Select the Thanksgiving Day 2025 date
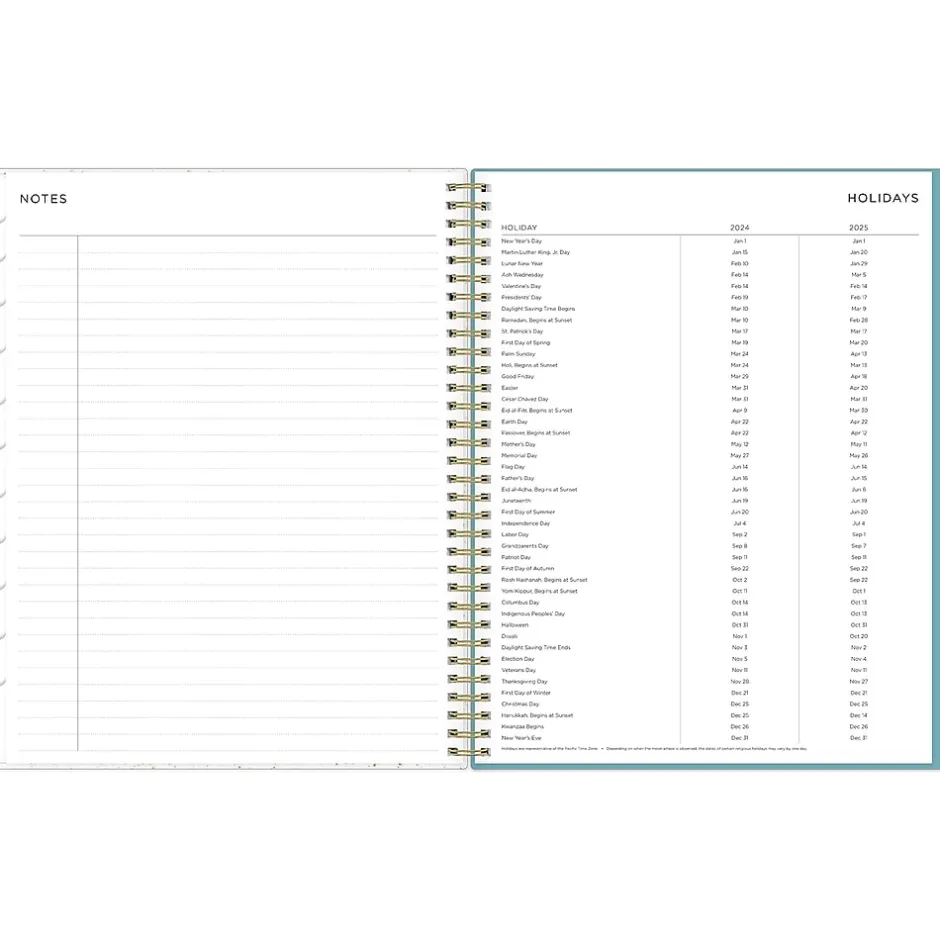940x940 pixels. (858, 682)
